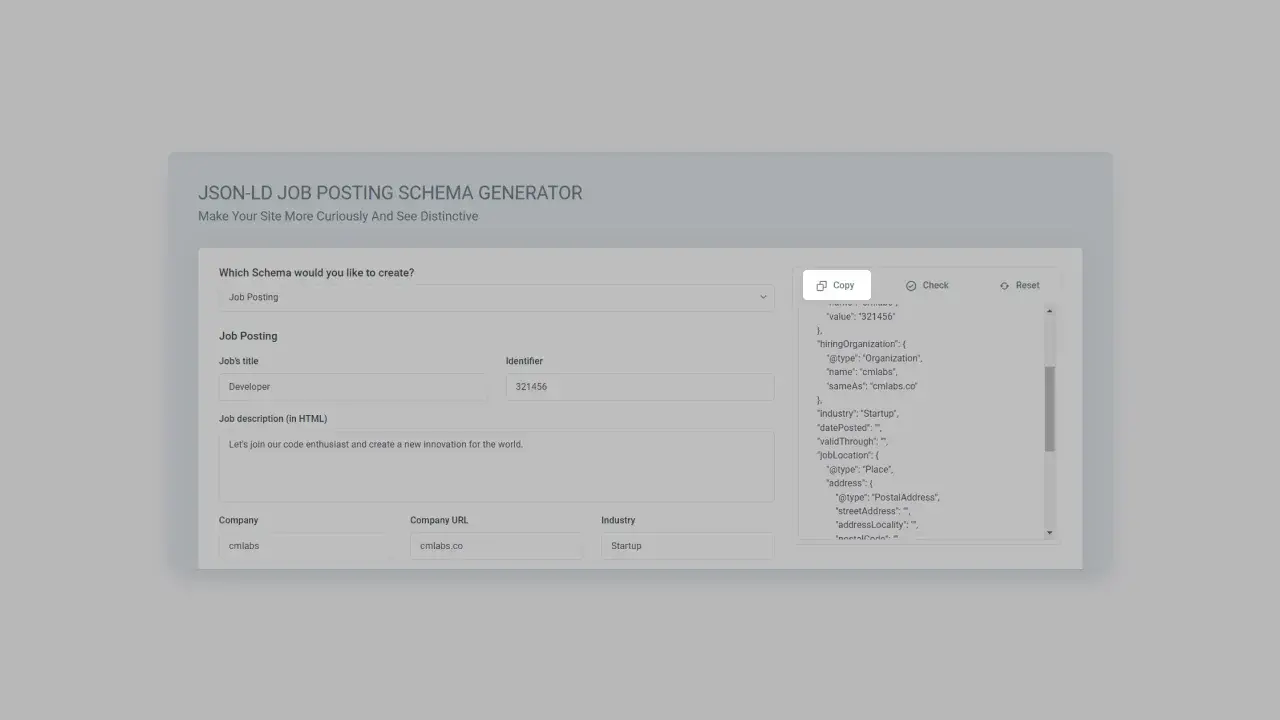Image resolution: width=1280 pixels, height=720 pixels.
Task: Check the generated schema for validity
Action: (x=926, y=285)
